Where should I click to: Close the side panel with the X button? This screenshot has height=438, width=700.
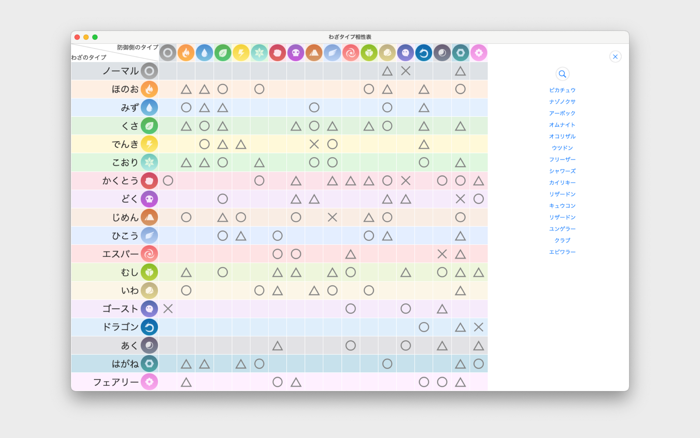pos(615,57)
